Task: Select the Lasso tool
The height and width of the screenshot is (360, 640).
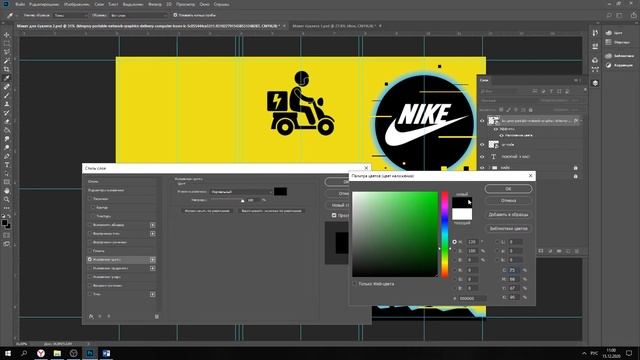Action: tap(7, 52)
